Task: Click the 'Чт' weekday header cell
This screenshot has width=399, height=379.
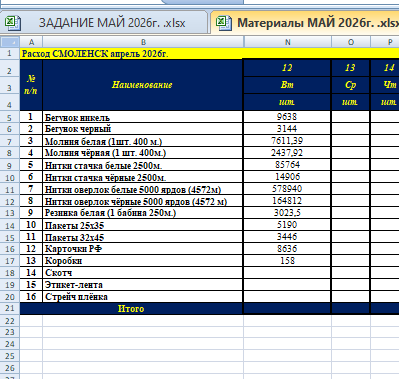Action: 385,85
